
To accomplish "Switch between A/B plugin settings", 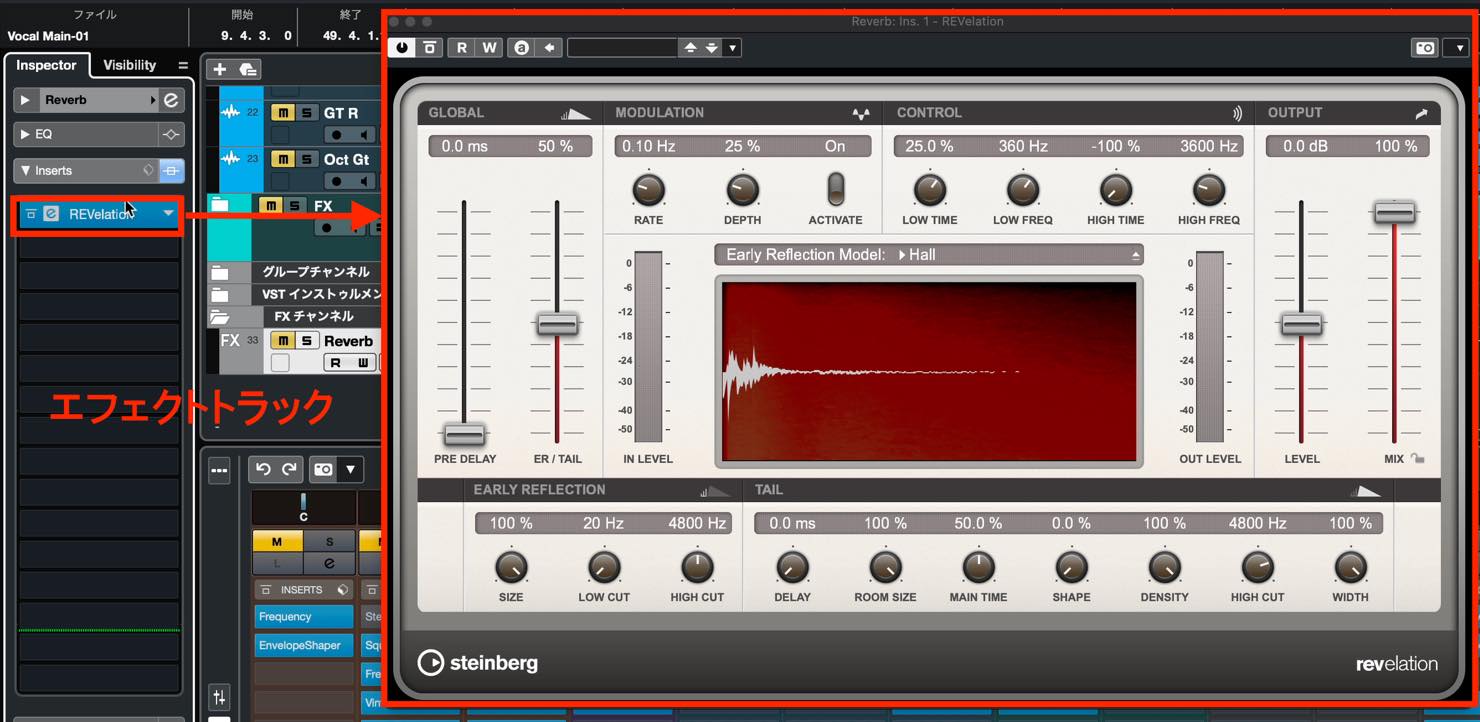I will [521, 47].
